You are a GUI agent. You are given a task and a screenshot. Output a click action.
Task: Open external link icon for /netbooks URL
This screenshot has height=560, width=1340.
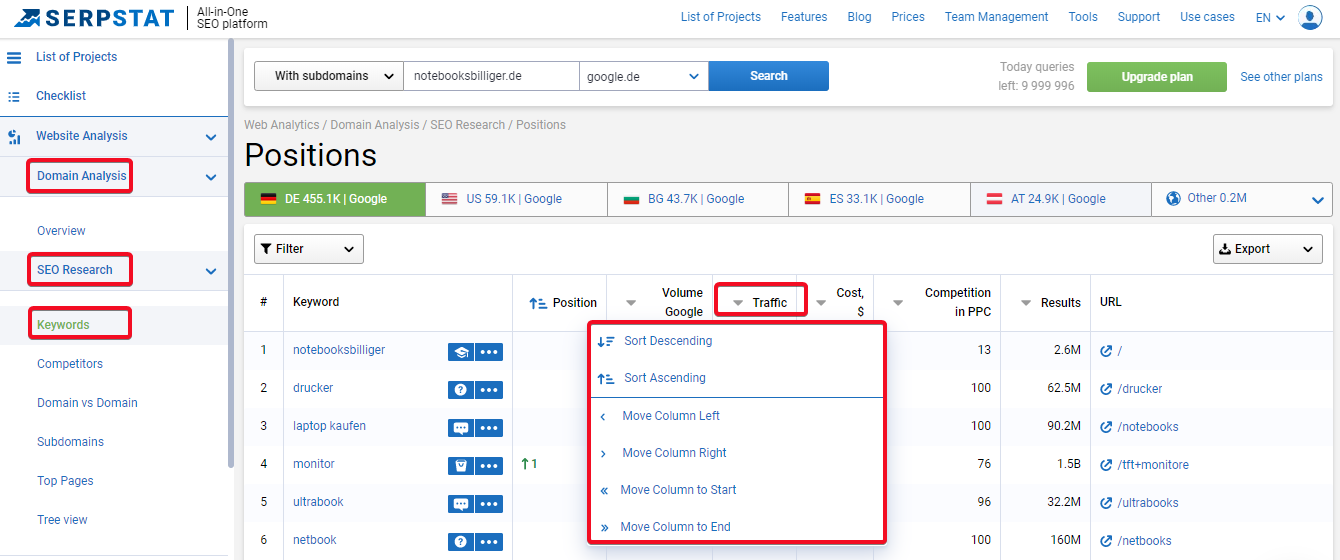[x=1106, y=541]
